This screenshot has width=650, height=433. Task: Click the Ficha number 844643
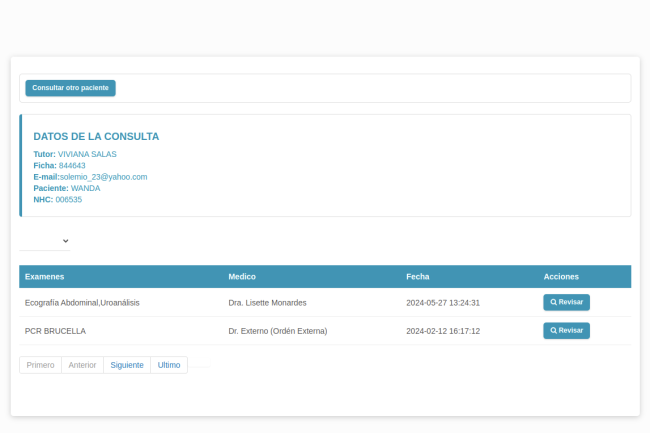[x=72, y=166]
